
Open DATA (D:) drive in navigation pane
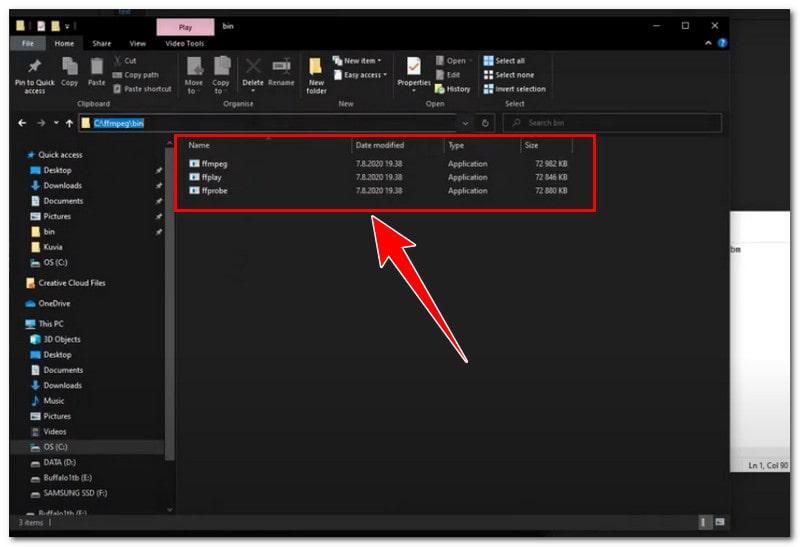62,464
